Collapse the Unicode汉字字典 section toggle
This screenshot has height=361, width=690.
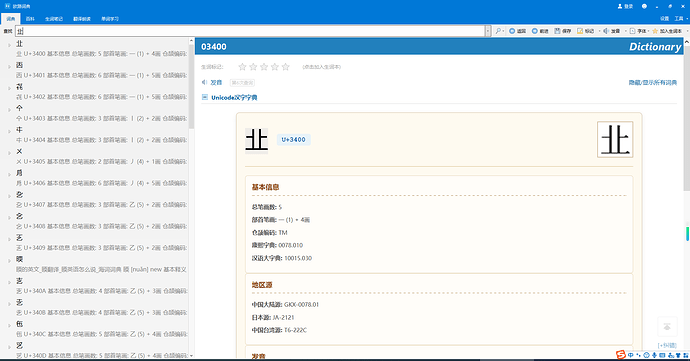(x=205, y=97)
